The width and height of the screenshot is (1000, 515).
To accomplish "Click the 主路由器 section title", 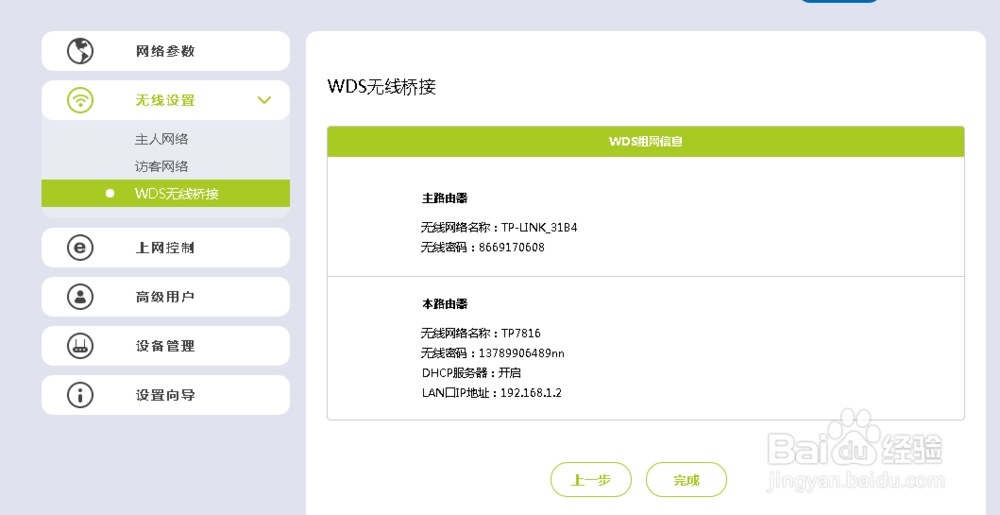I will pos(445,198).
